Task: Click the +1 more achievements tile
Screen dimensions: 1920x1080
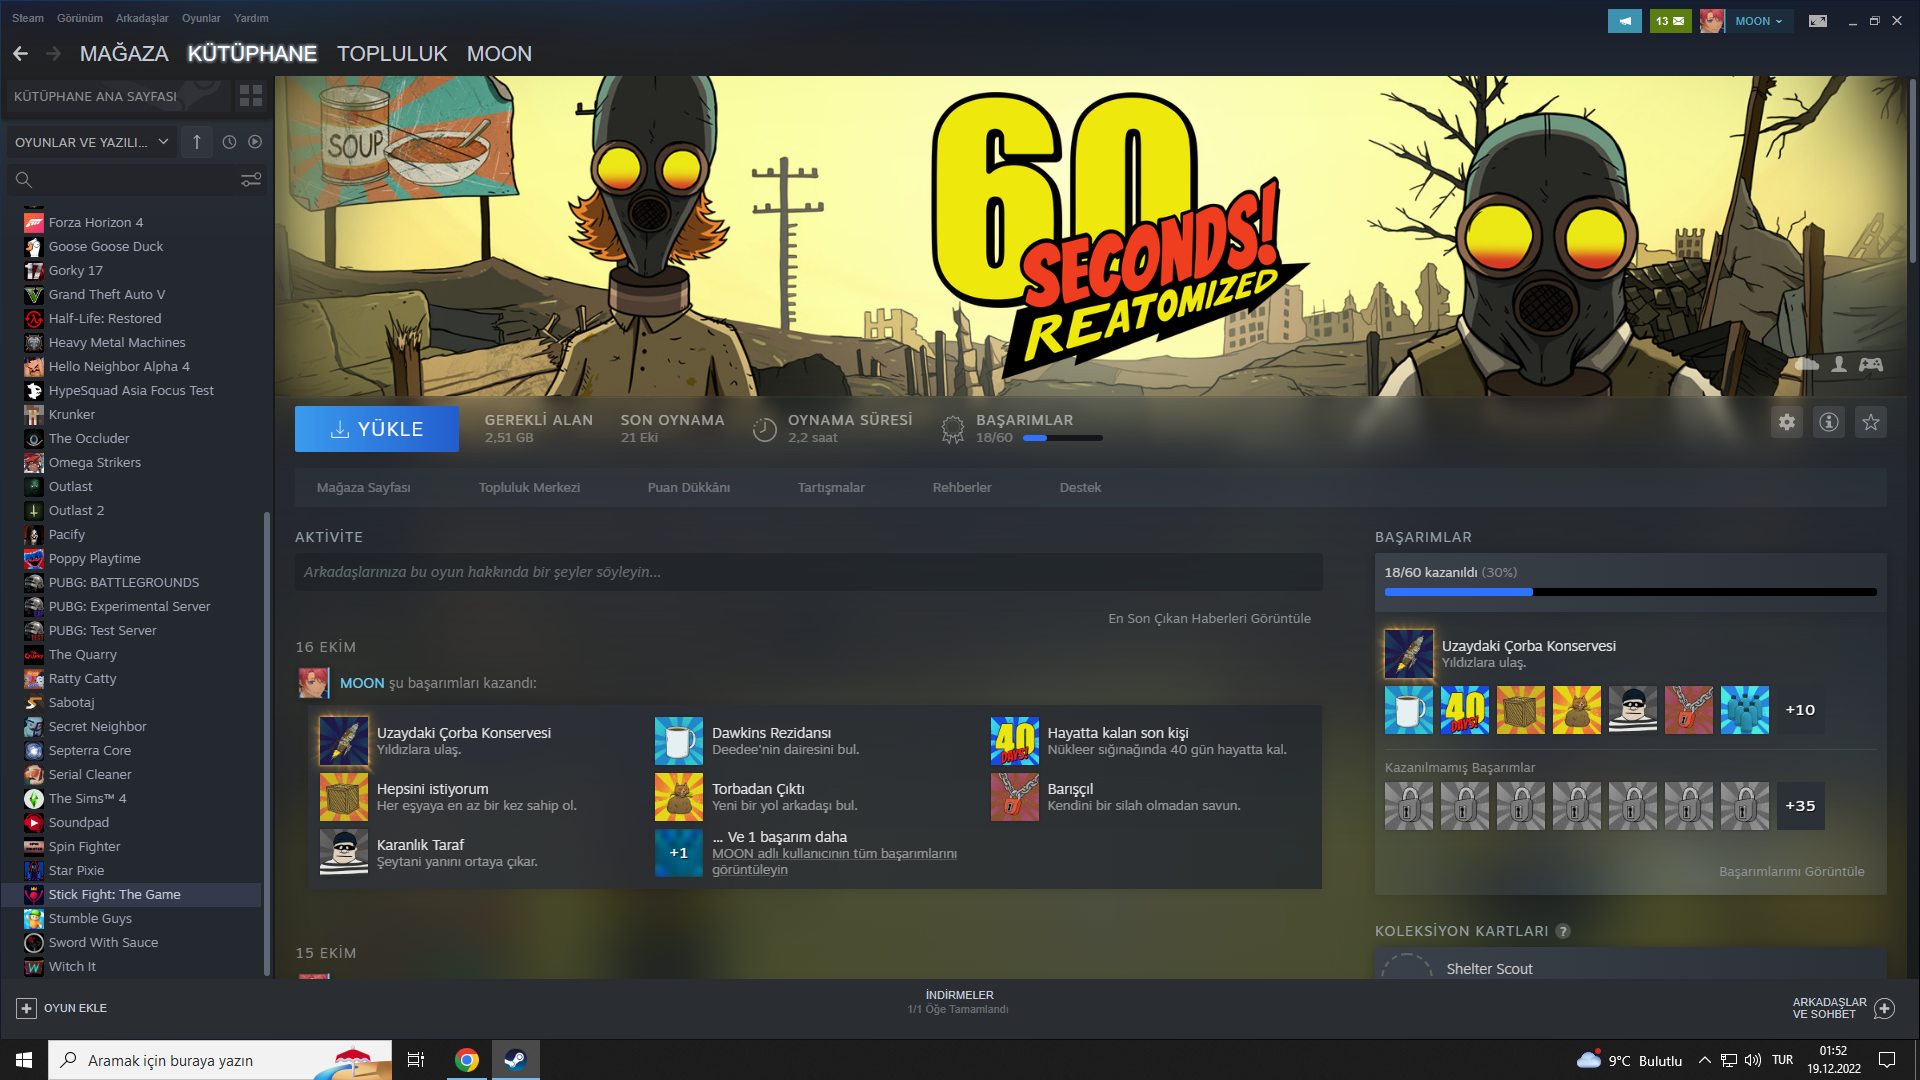Action: coord(679,853)
